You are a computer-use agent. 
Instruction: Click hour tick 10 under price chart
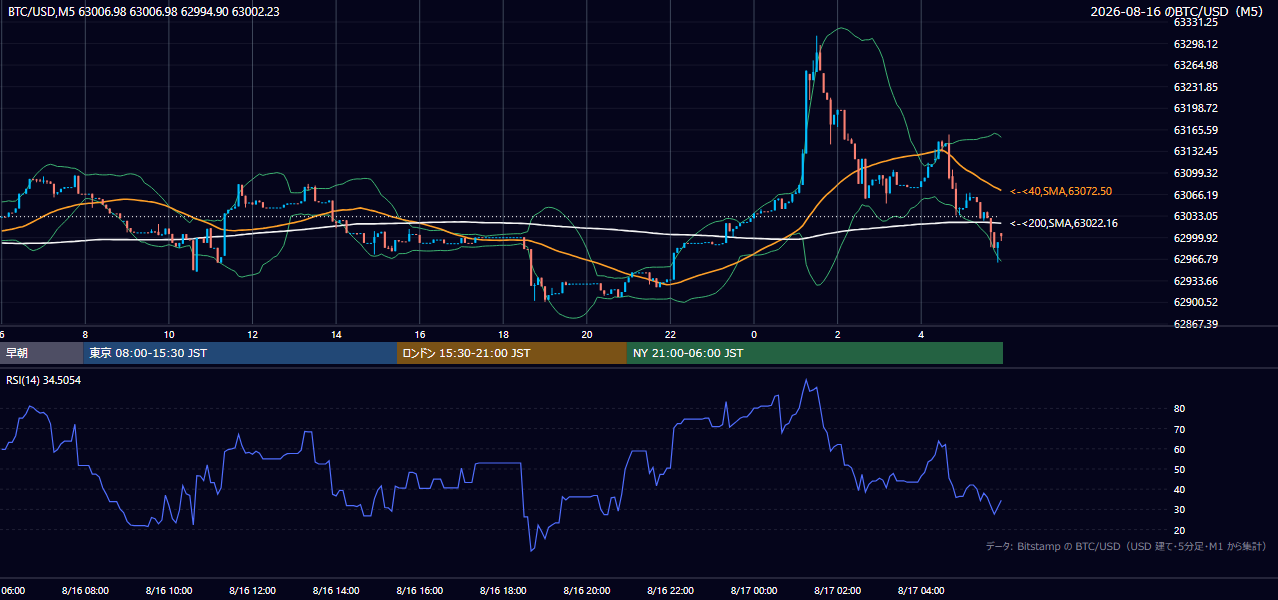pos(169,334)
